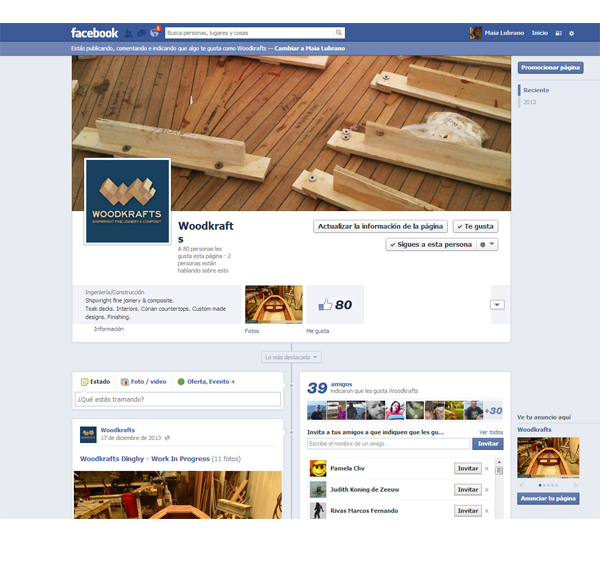Go to previous ad preview arrow

coord(521,485)
